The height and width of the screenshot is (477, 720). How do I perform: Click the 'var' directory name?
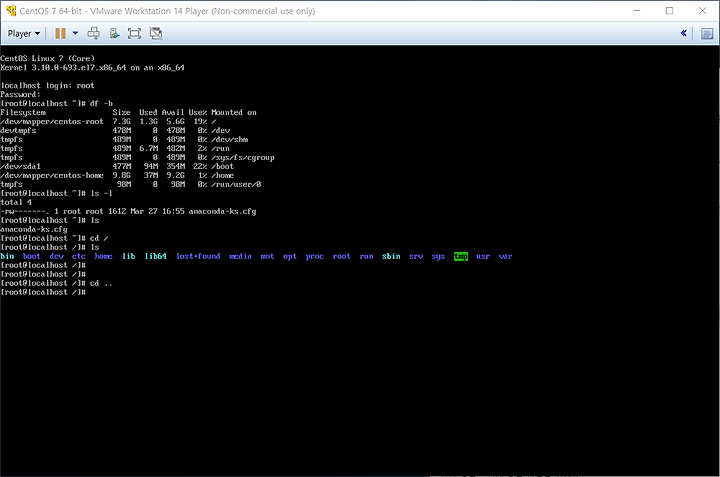[x=506, y=256]
